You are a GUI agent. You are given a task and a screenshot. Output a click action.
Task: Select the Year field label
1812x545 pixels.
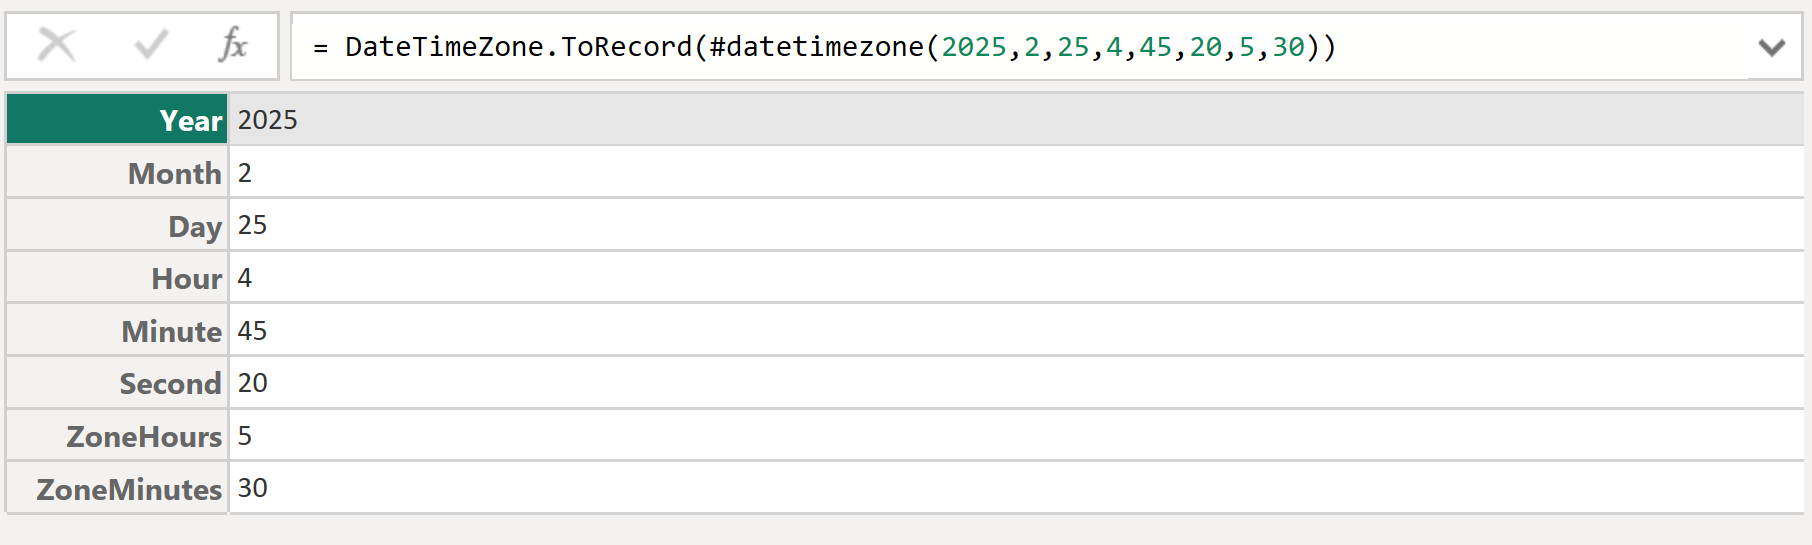190,121
